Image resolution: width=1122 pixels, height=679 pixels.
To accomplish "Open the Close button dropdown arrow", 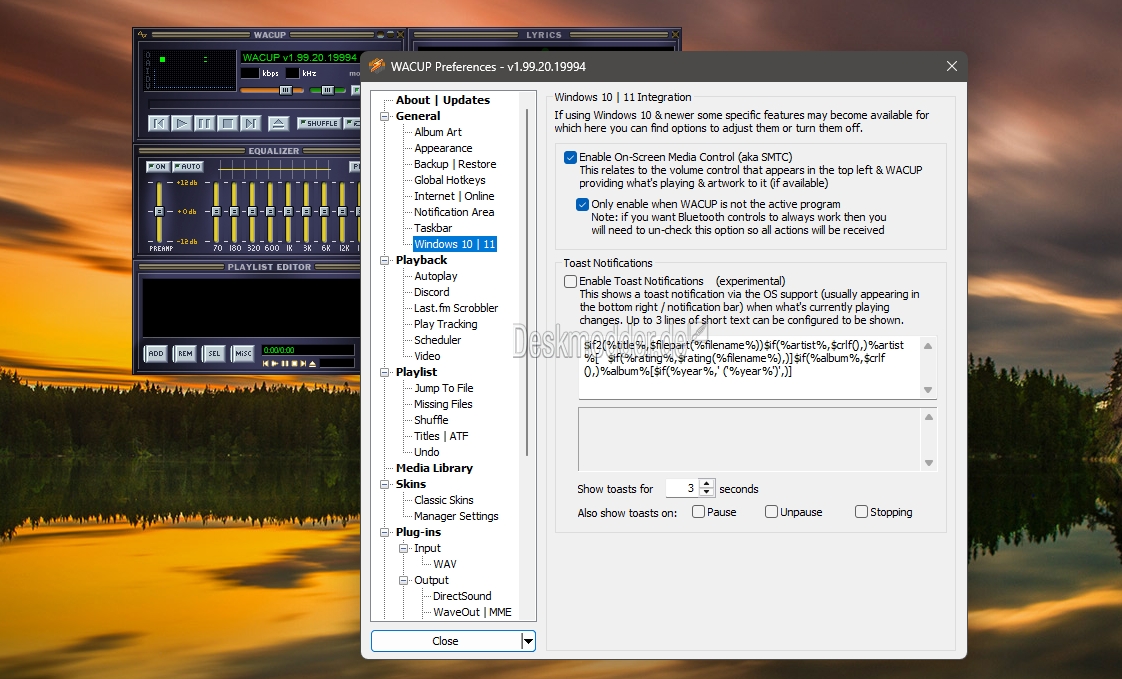I will click(x=528, y=641).
